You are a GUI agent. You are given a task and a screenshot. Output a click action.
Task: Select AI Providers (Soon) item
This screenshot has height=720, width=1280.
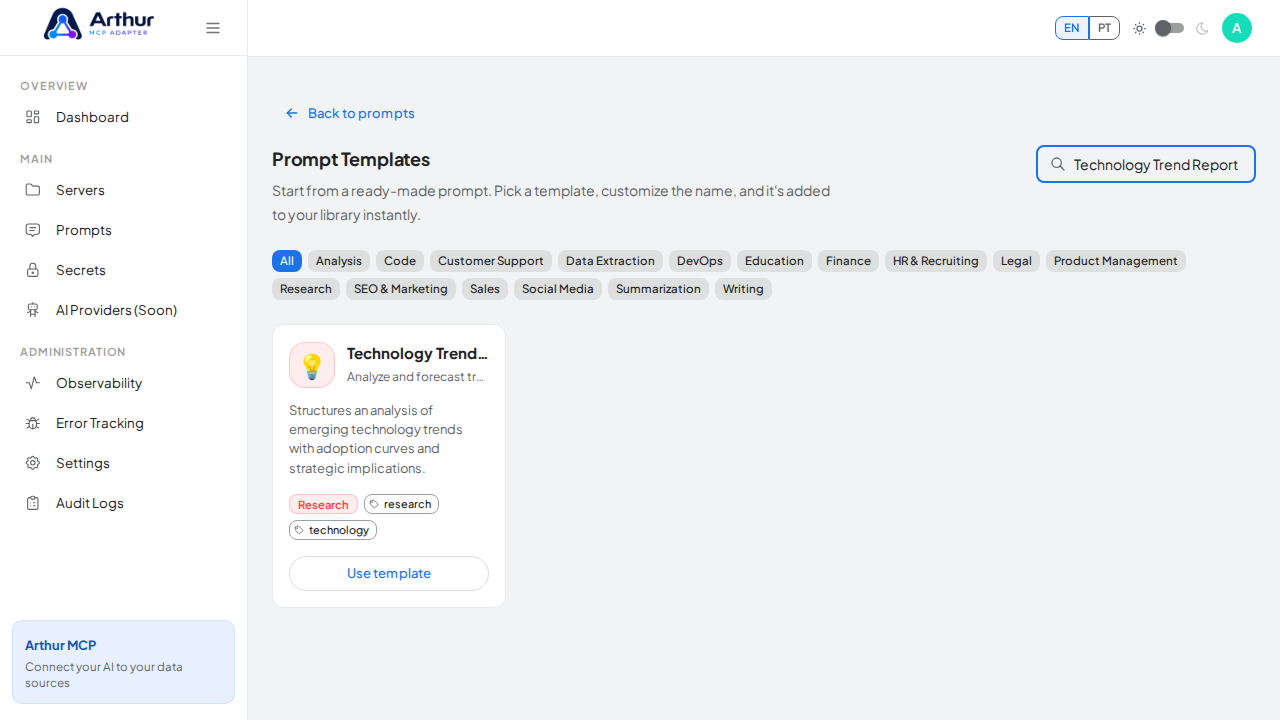coord(123,310)
